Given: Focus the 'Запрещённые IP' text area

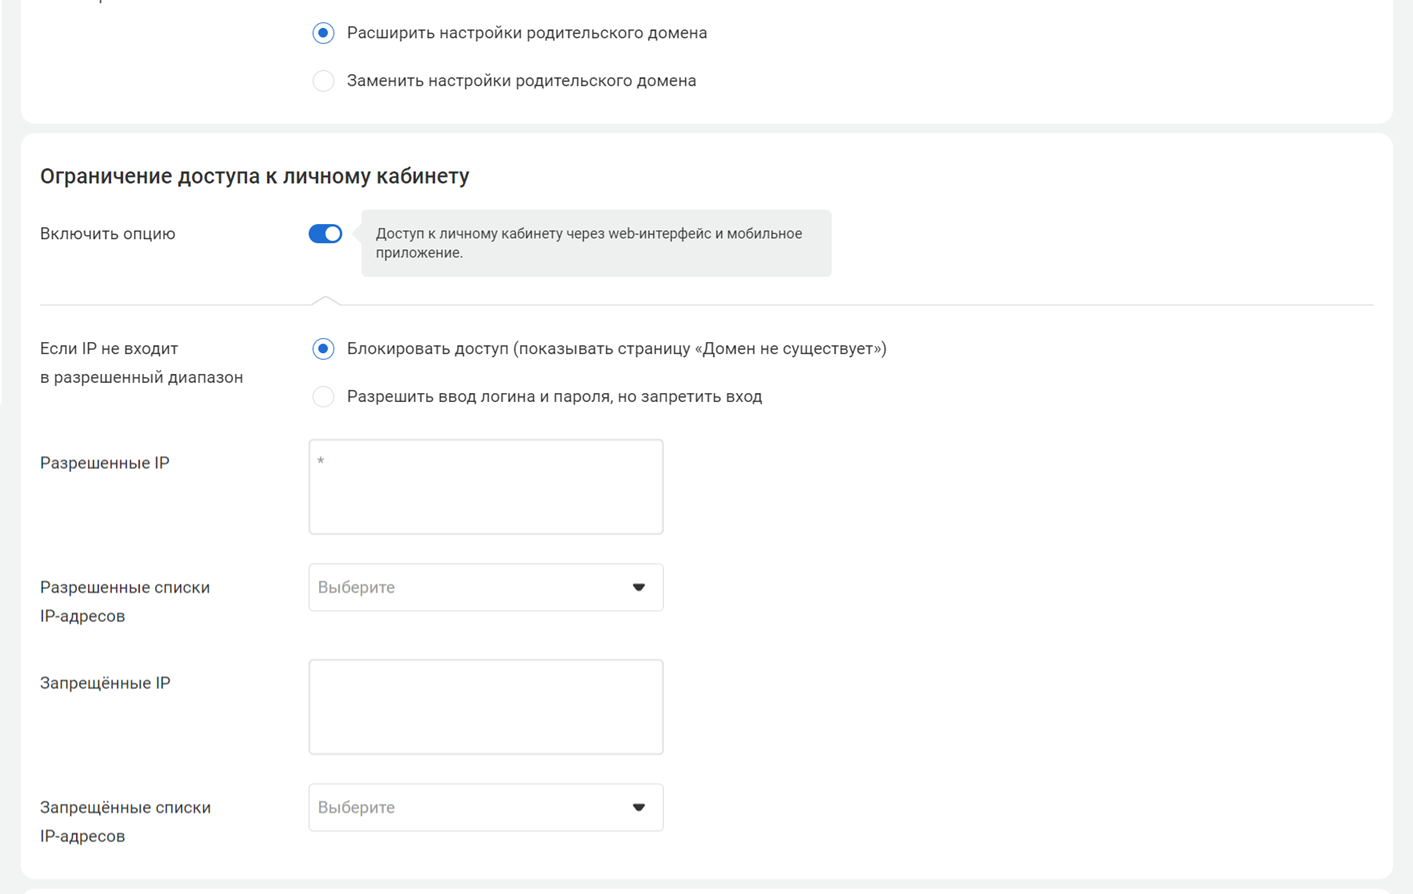Looking at the screenshot, I should tap(485, 707).
